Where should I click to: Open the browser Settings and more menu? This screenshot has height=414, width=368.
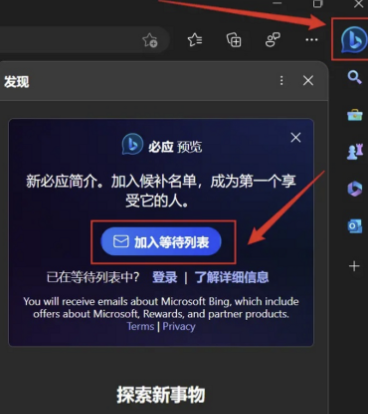click(x=312, y=40)
